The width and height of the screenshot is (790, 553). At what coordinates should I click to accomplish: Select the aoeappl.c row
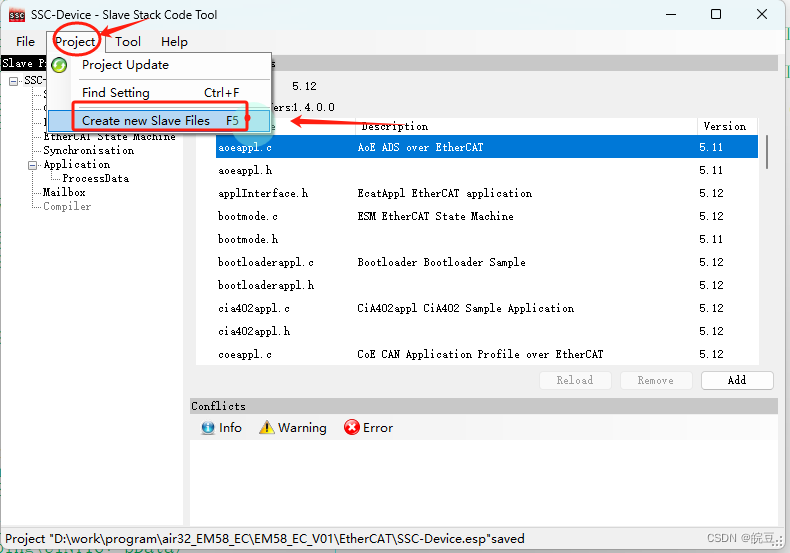[487, 147]
